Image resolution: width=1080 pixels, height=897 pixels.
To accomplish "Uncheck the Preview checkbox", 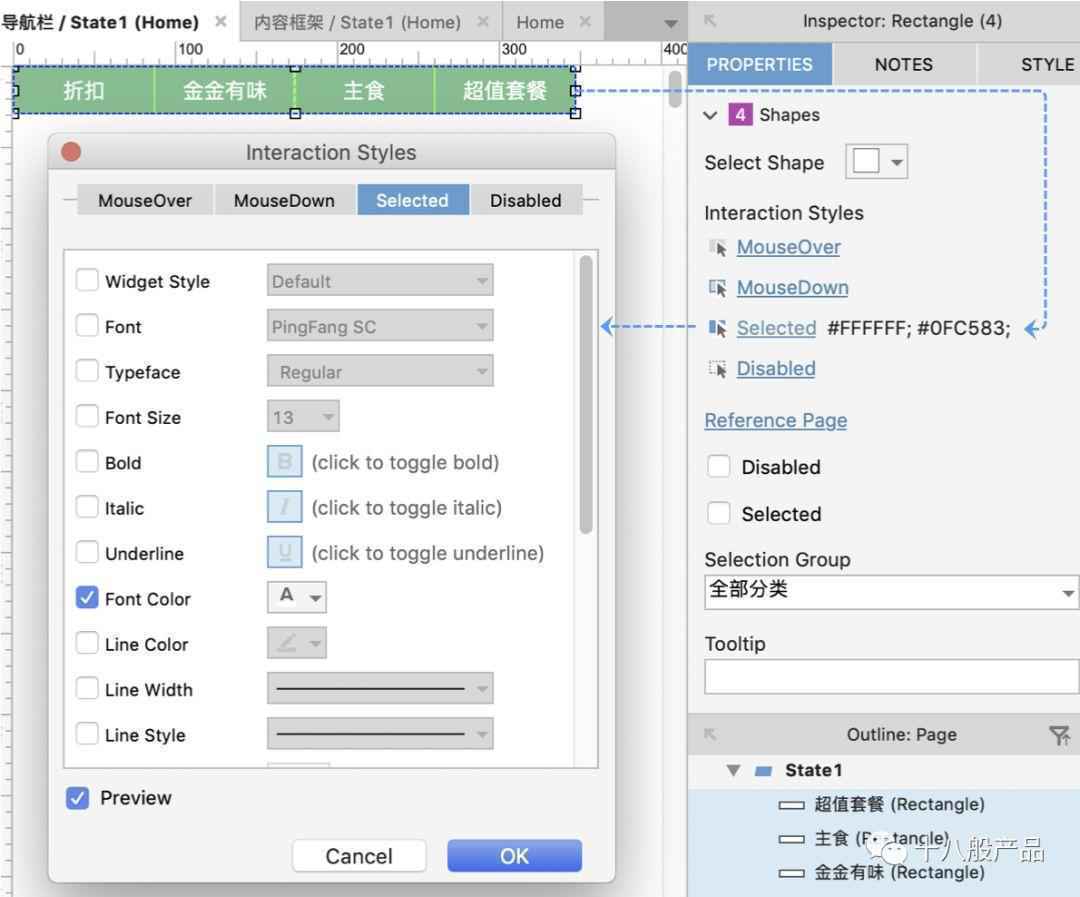I will point(77,798).
